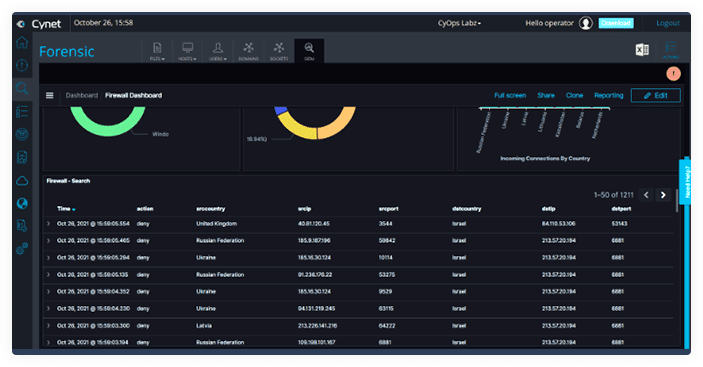Viewport: 703px width, 367px height.
Task: Open the report document sidebar icon
Action: pos(22,157)
